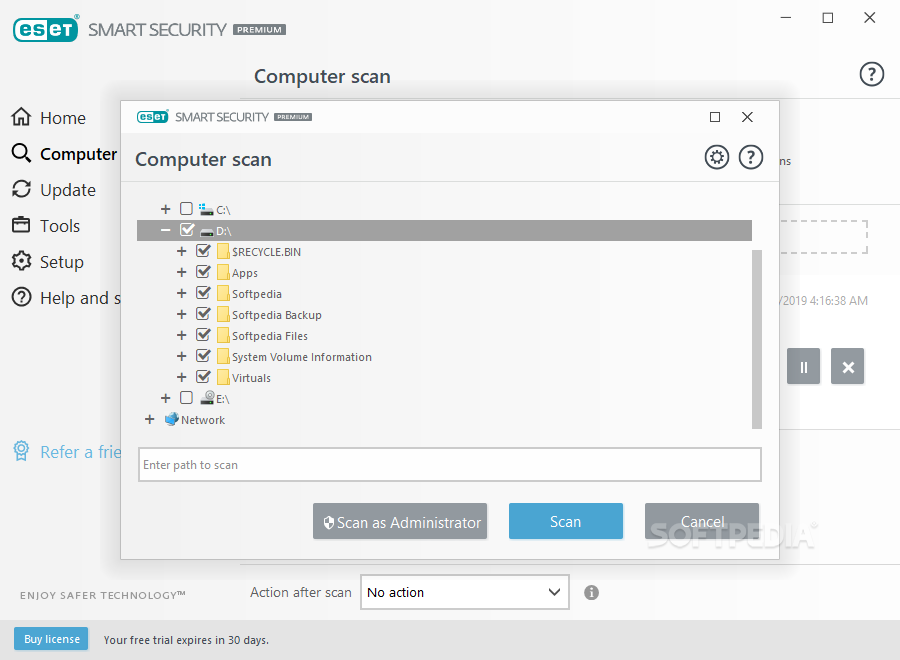Click the Apps folder icon
The height and width of the screenshot is (660, 900).
(x=223, y=273)
